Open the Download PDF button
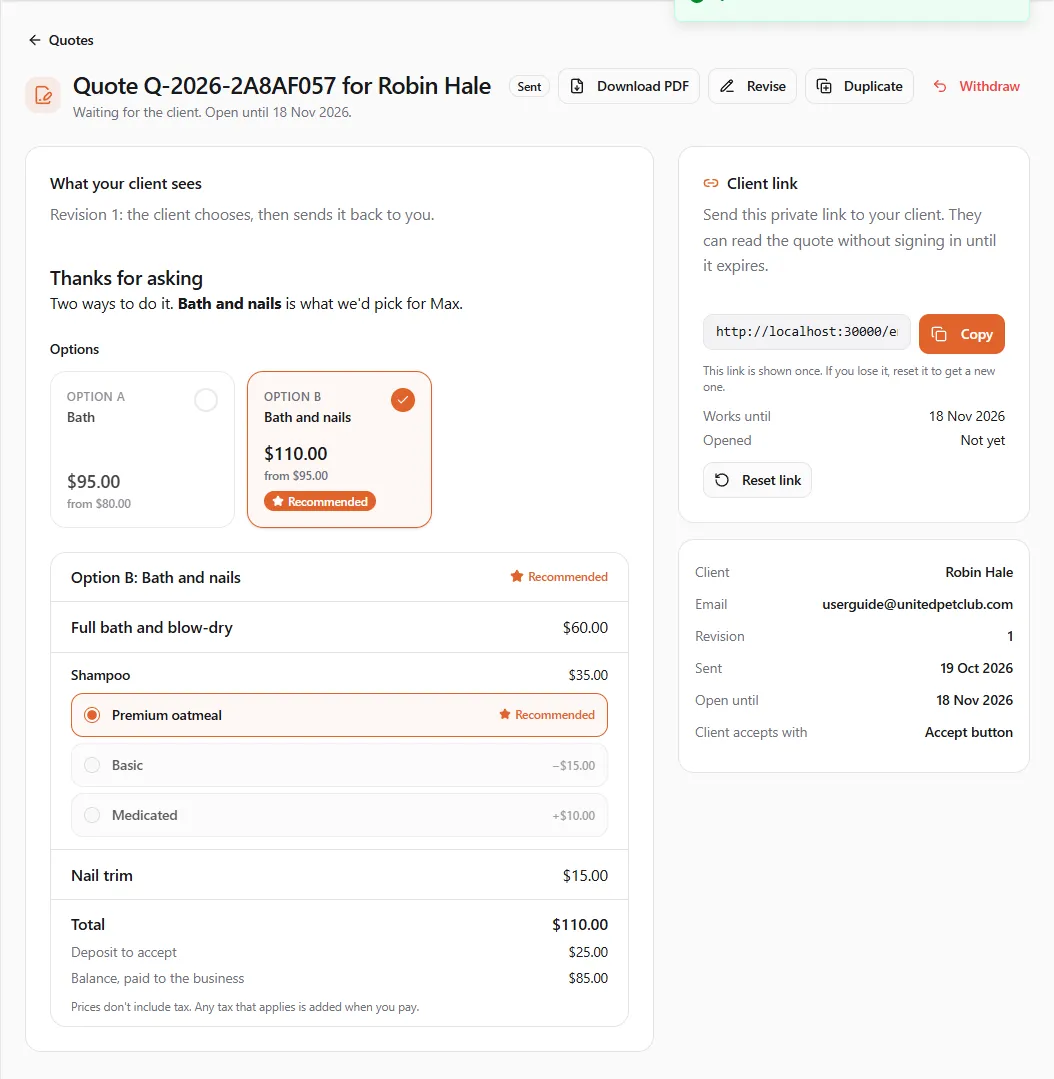 (629, 86)
